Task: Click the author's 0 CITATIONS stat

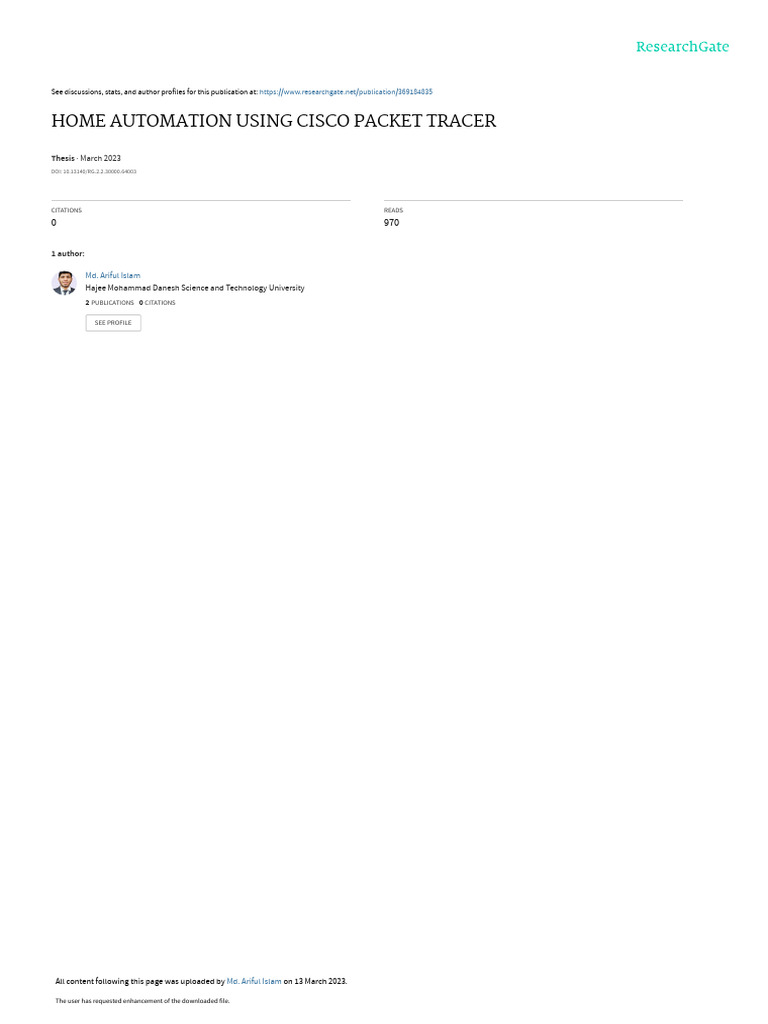Action: (x=157, y=303)
